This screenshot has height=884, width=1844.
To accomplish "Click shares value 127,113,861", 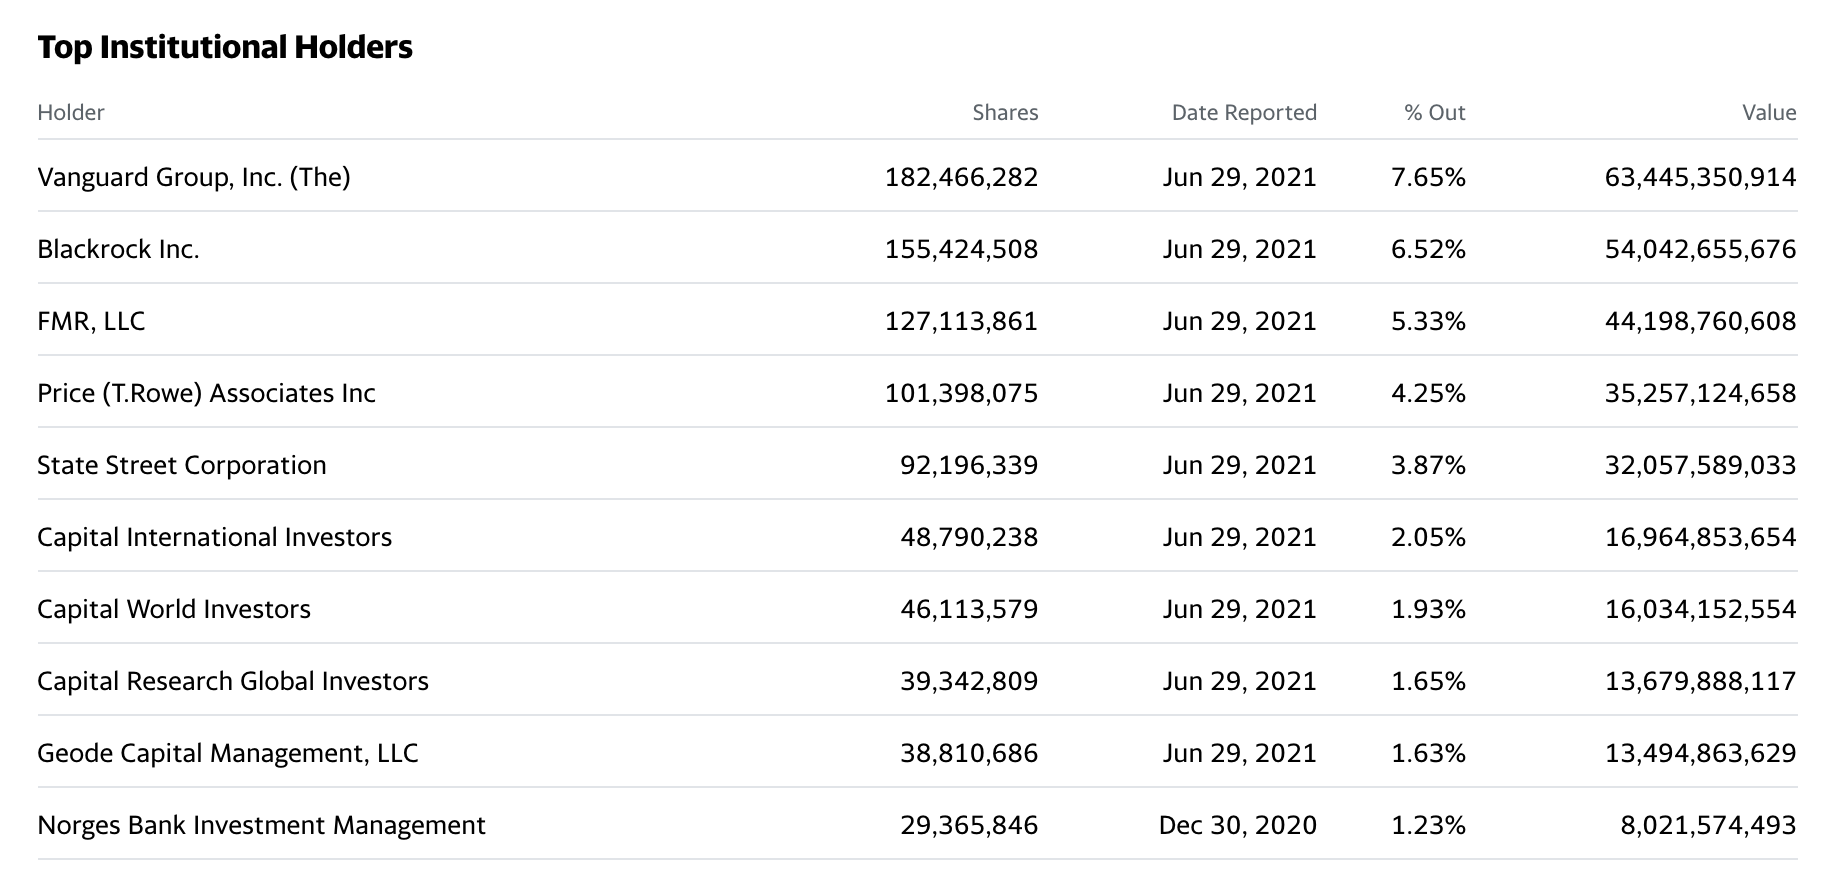I will tap(961, 321).
